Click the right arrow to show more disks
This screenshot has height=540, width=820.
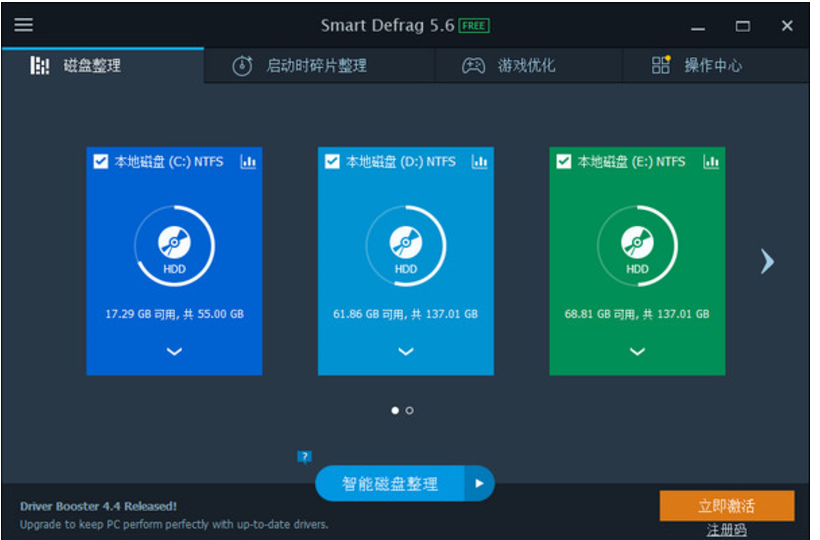pyautogui.click(x=767, y=261)
